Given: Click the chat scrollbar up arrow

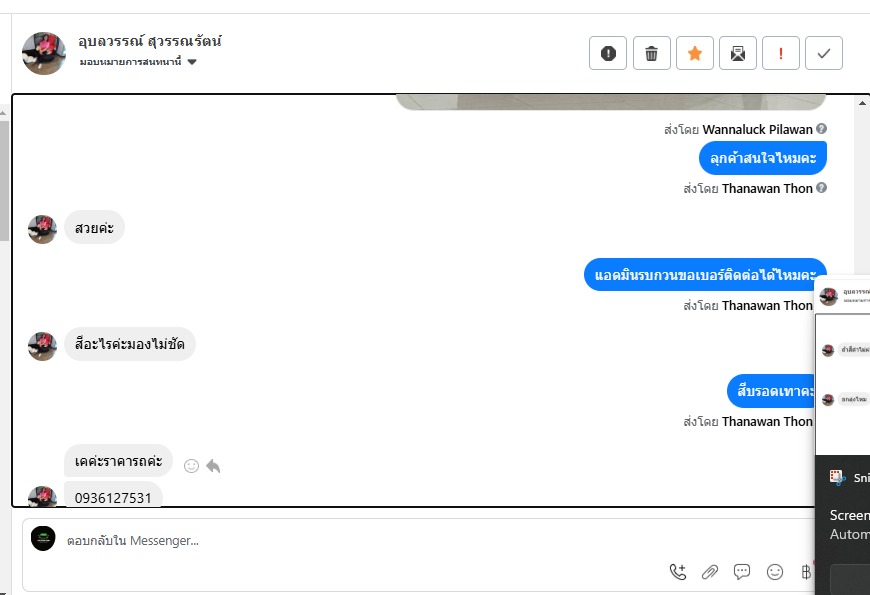Looking at the screenshot, I should click(862, 103).
